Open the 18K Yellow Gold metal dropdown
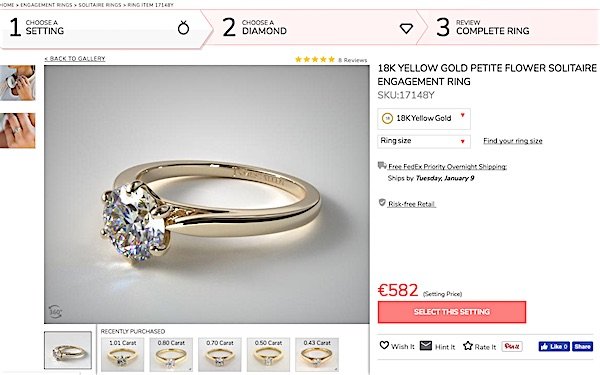Viewport: 600px width, 375px height. (x=424, y=119)
